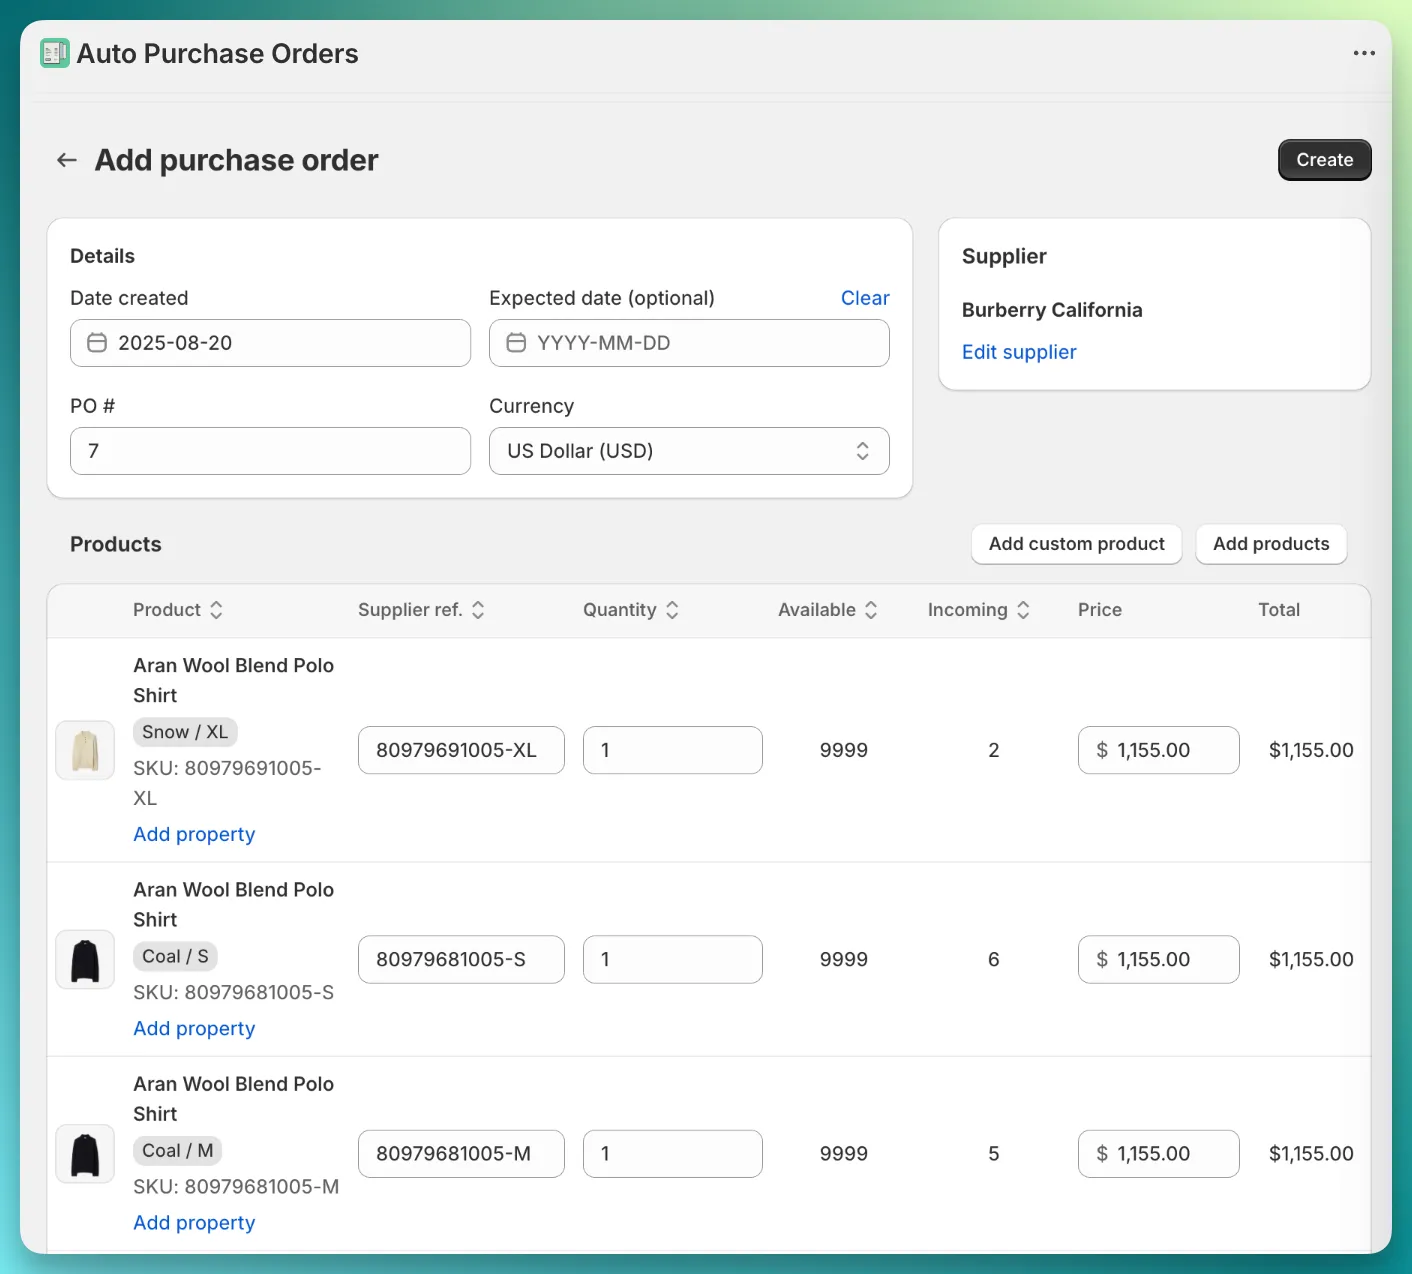Click Edit supplier link
1412x1274 pixels.
coord(1019,352)
